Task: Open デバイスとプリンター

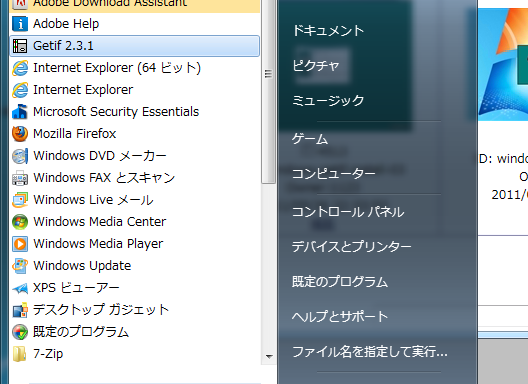Action: click(351, 247)
